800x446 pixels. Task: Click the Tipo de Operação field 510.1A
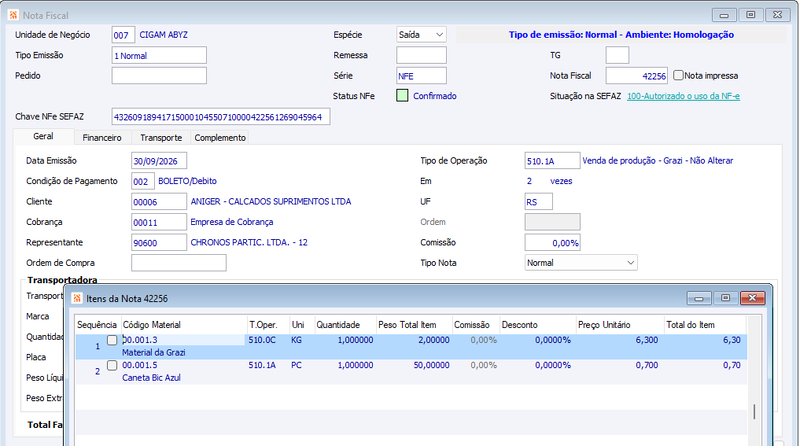[553, 161]
